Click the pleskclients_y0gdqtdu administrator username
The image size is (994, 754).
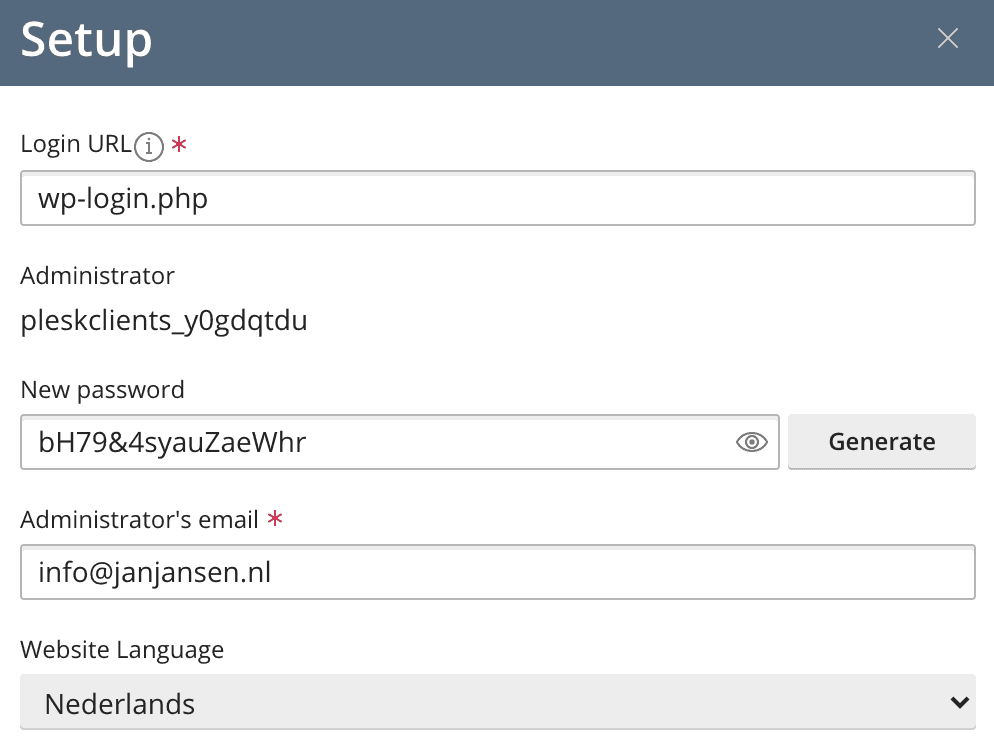coord(164,322)
